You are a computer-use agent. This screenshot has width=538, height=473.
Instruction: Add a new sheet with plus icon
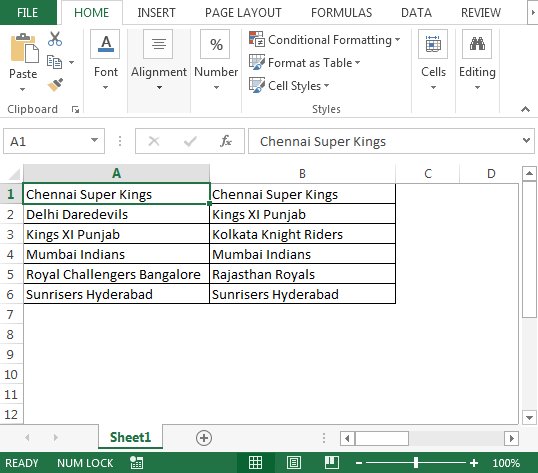point(204,438)
